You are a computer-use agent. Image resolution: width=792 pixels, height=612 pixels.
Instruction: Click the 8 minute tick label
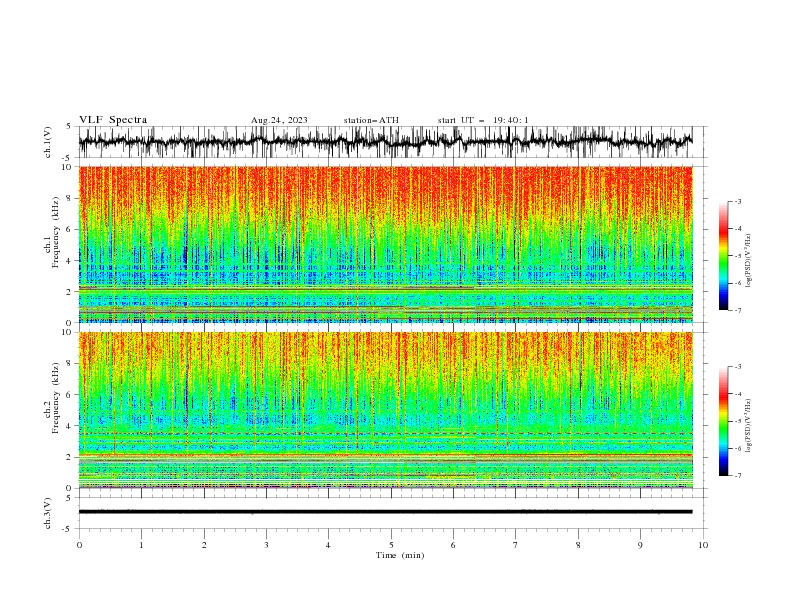[578, 545]
